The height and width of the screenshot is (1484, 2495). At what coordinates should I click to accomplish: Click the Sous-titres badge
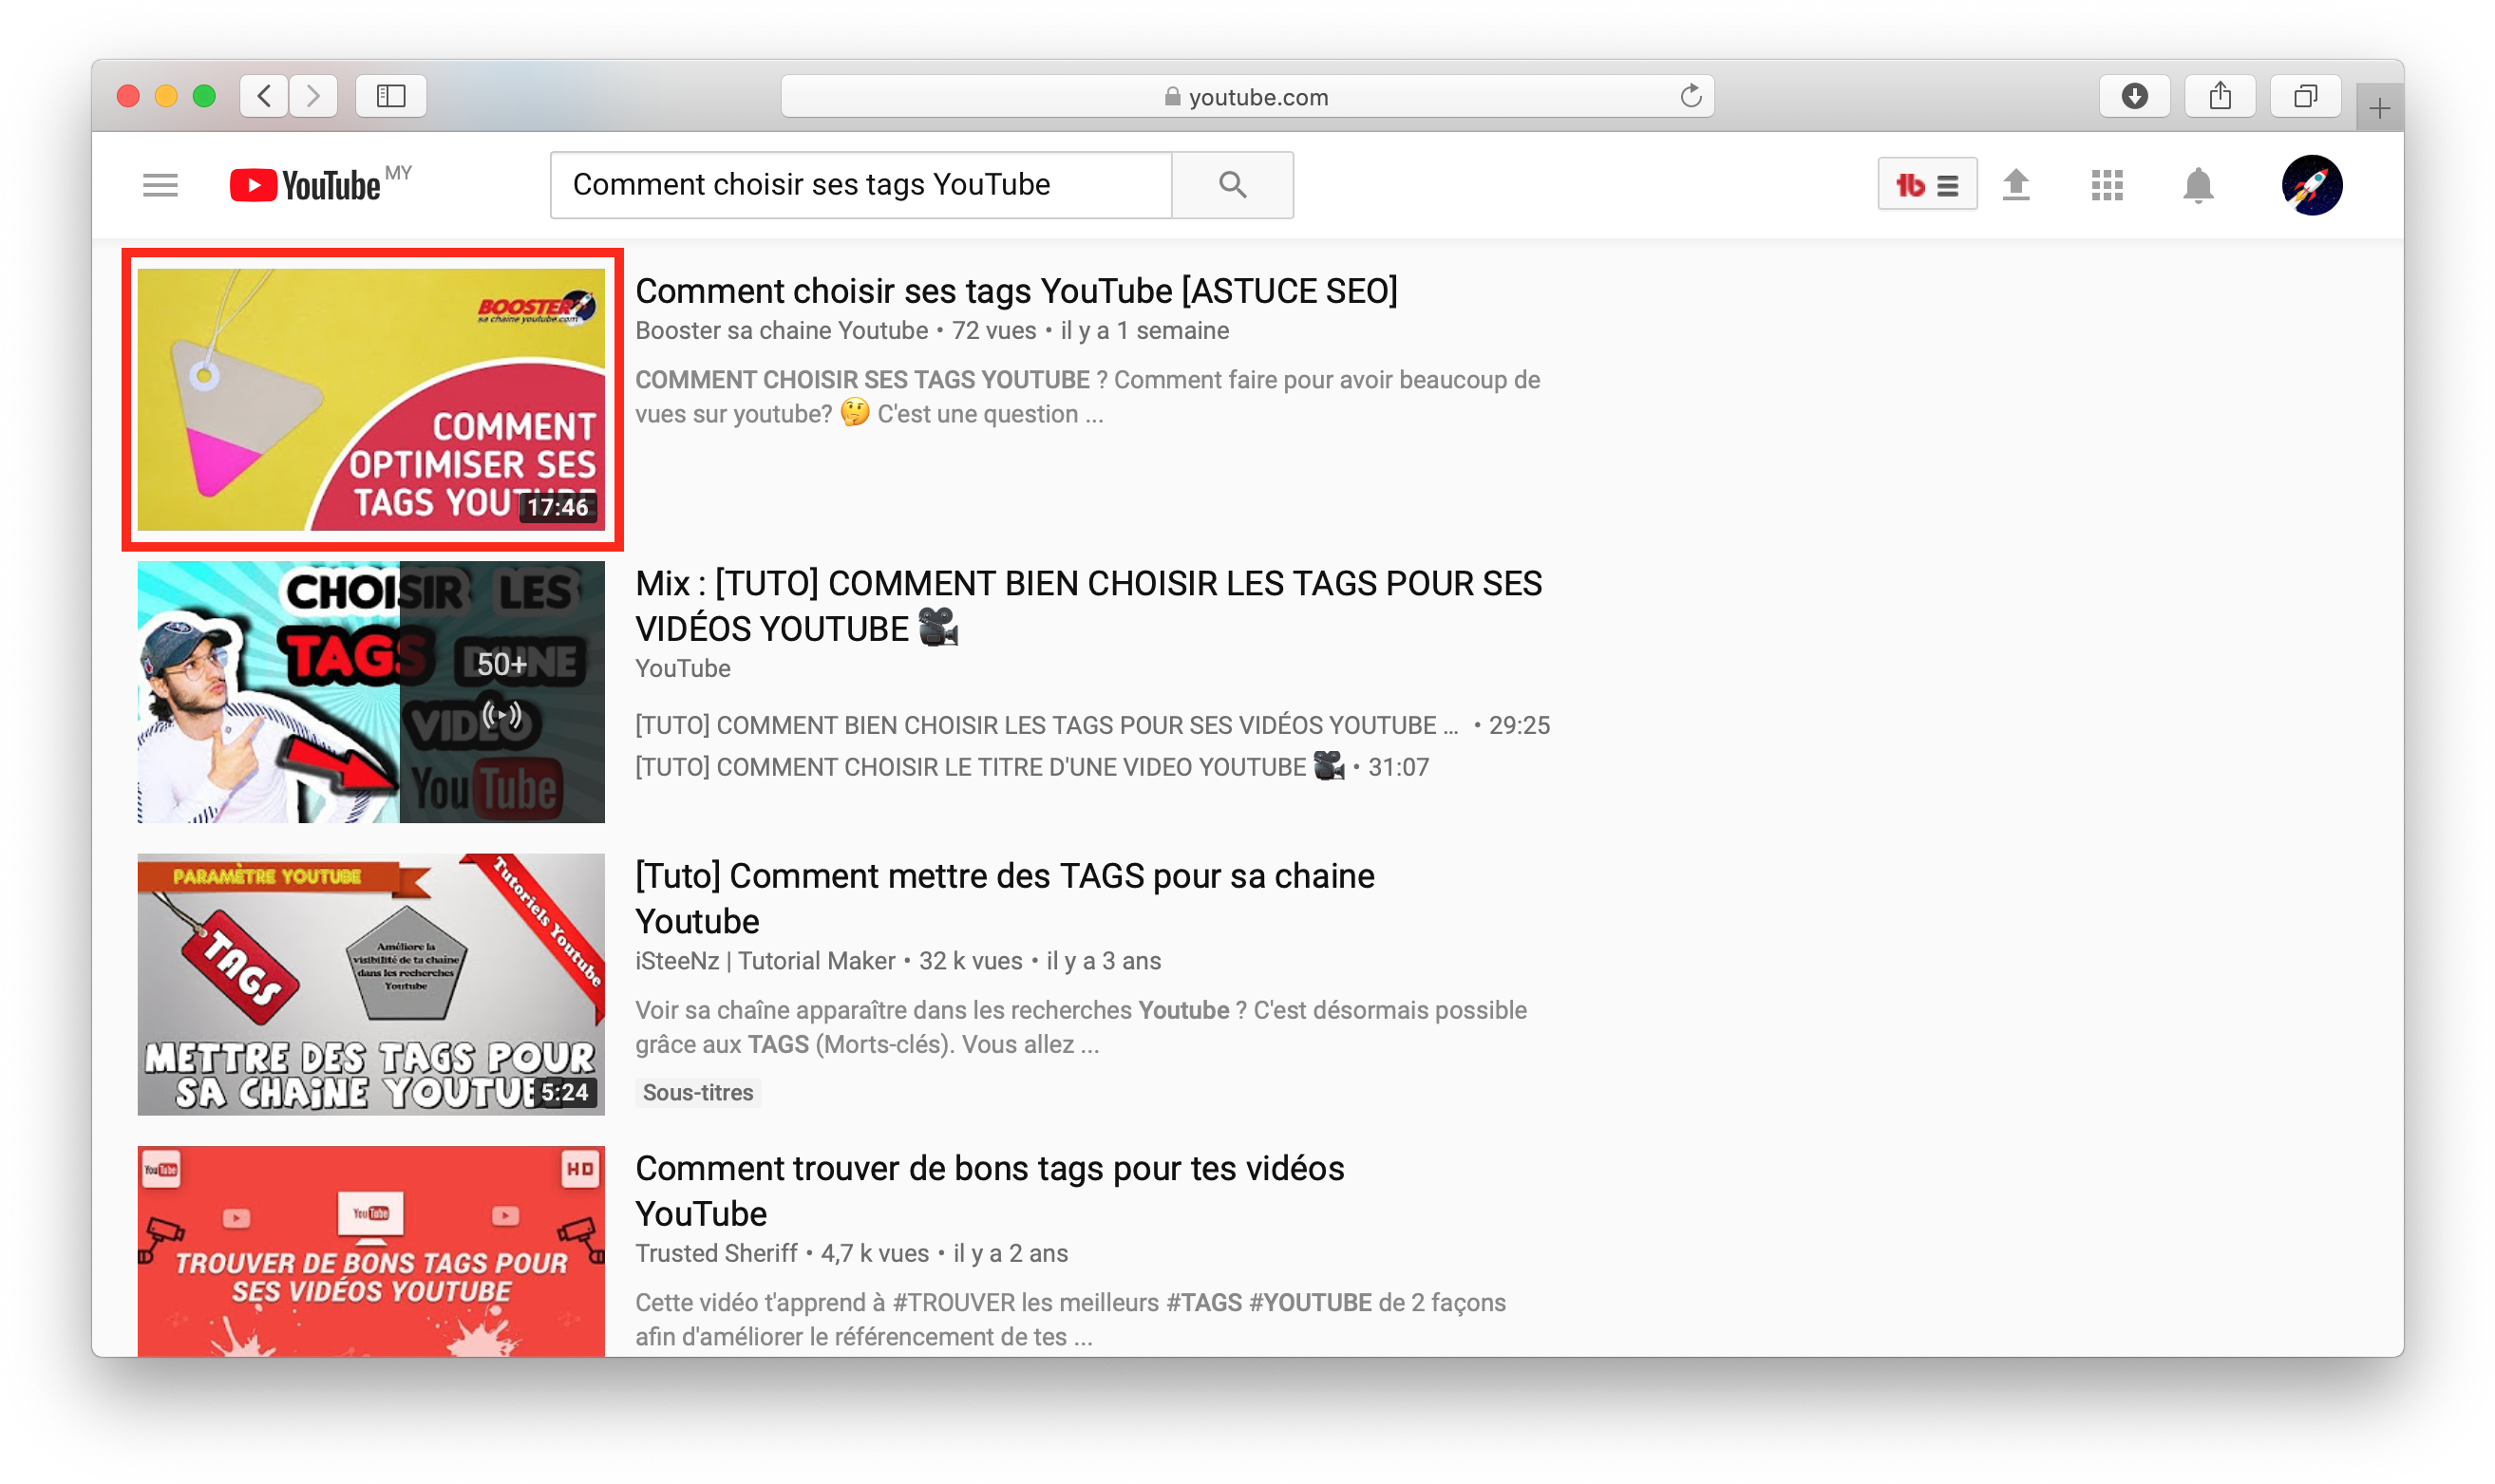[697, 1092]
